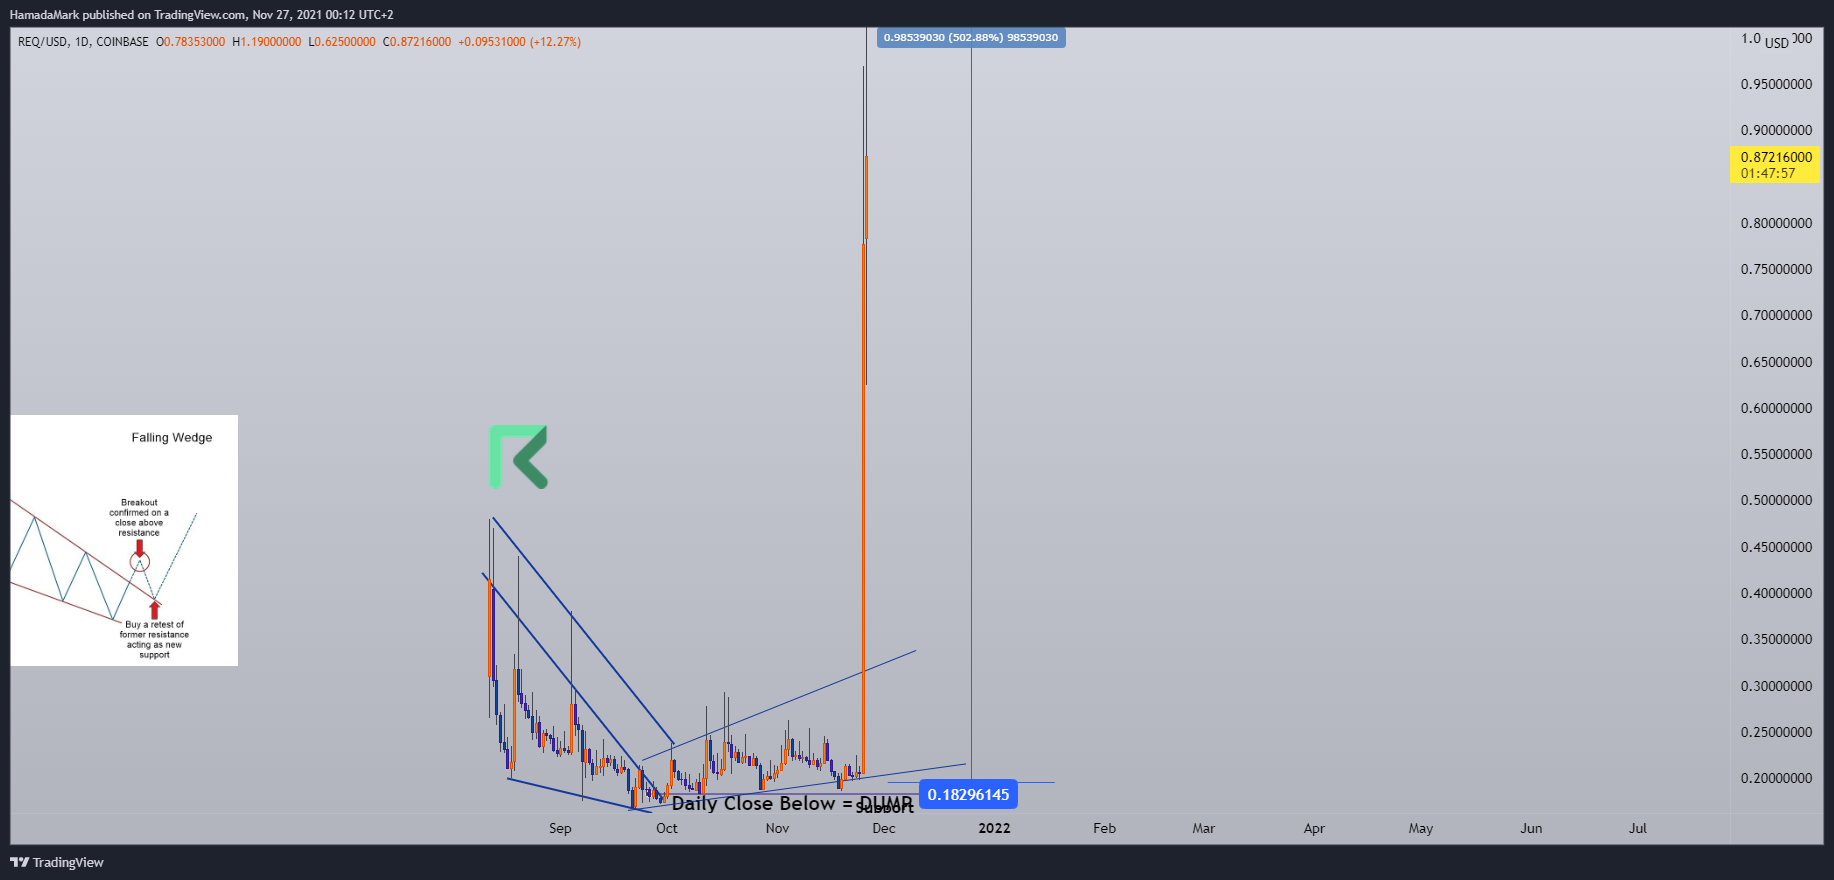Click the Feb label on time axis
The width and height of the screenshot is (1834, 880).
[1104, 828]
